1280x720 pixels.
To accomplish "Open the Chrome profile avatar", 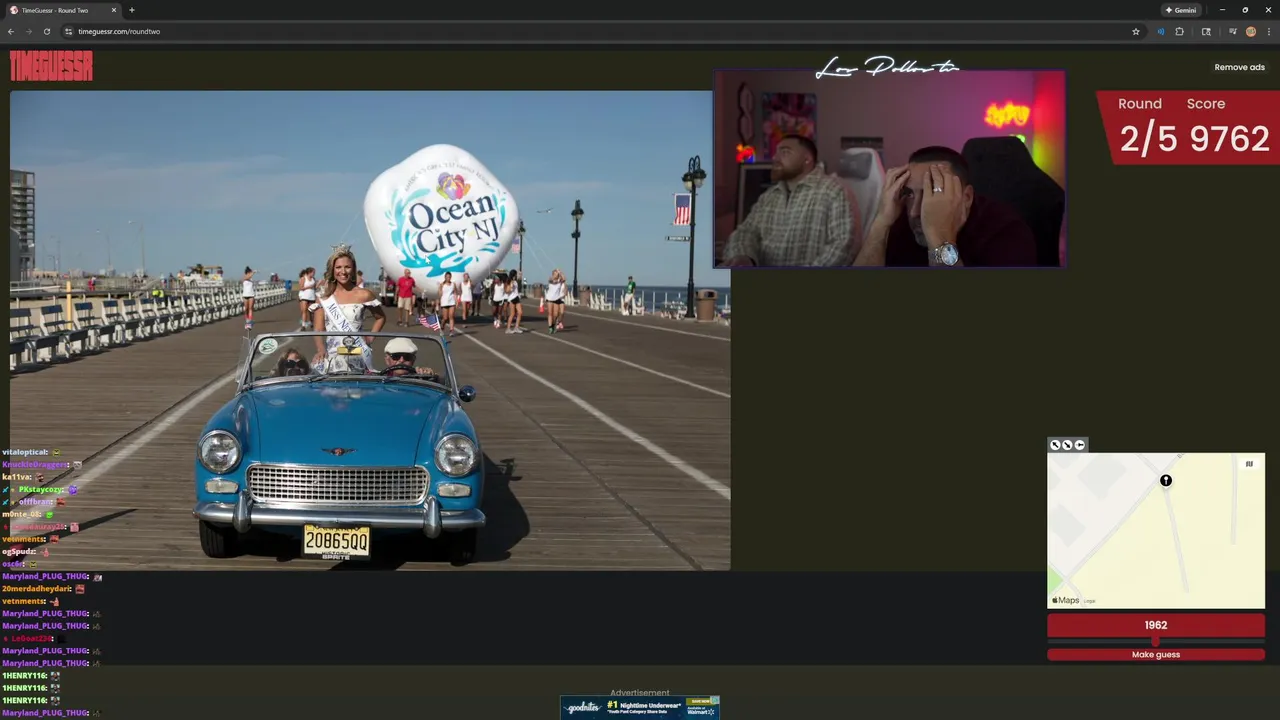I will point(1251,31).
